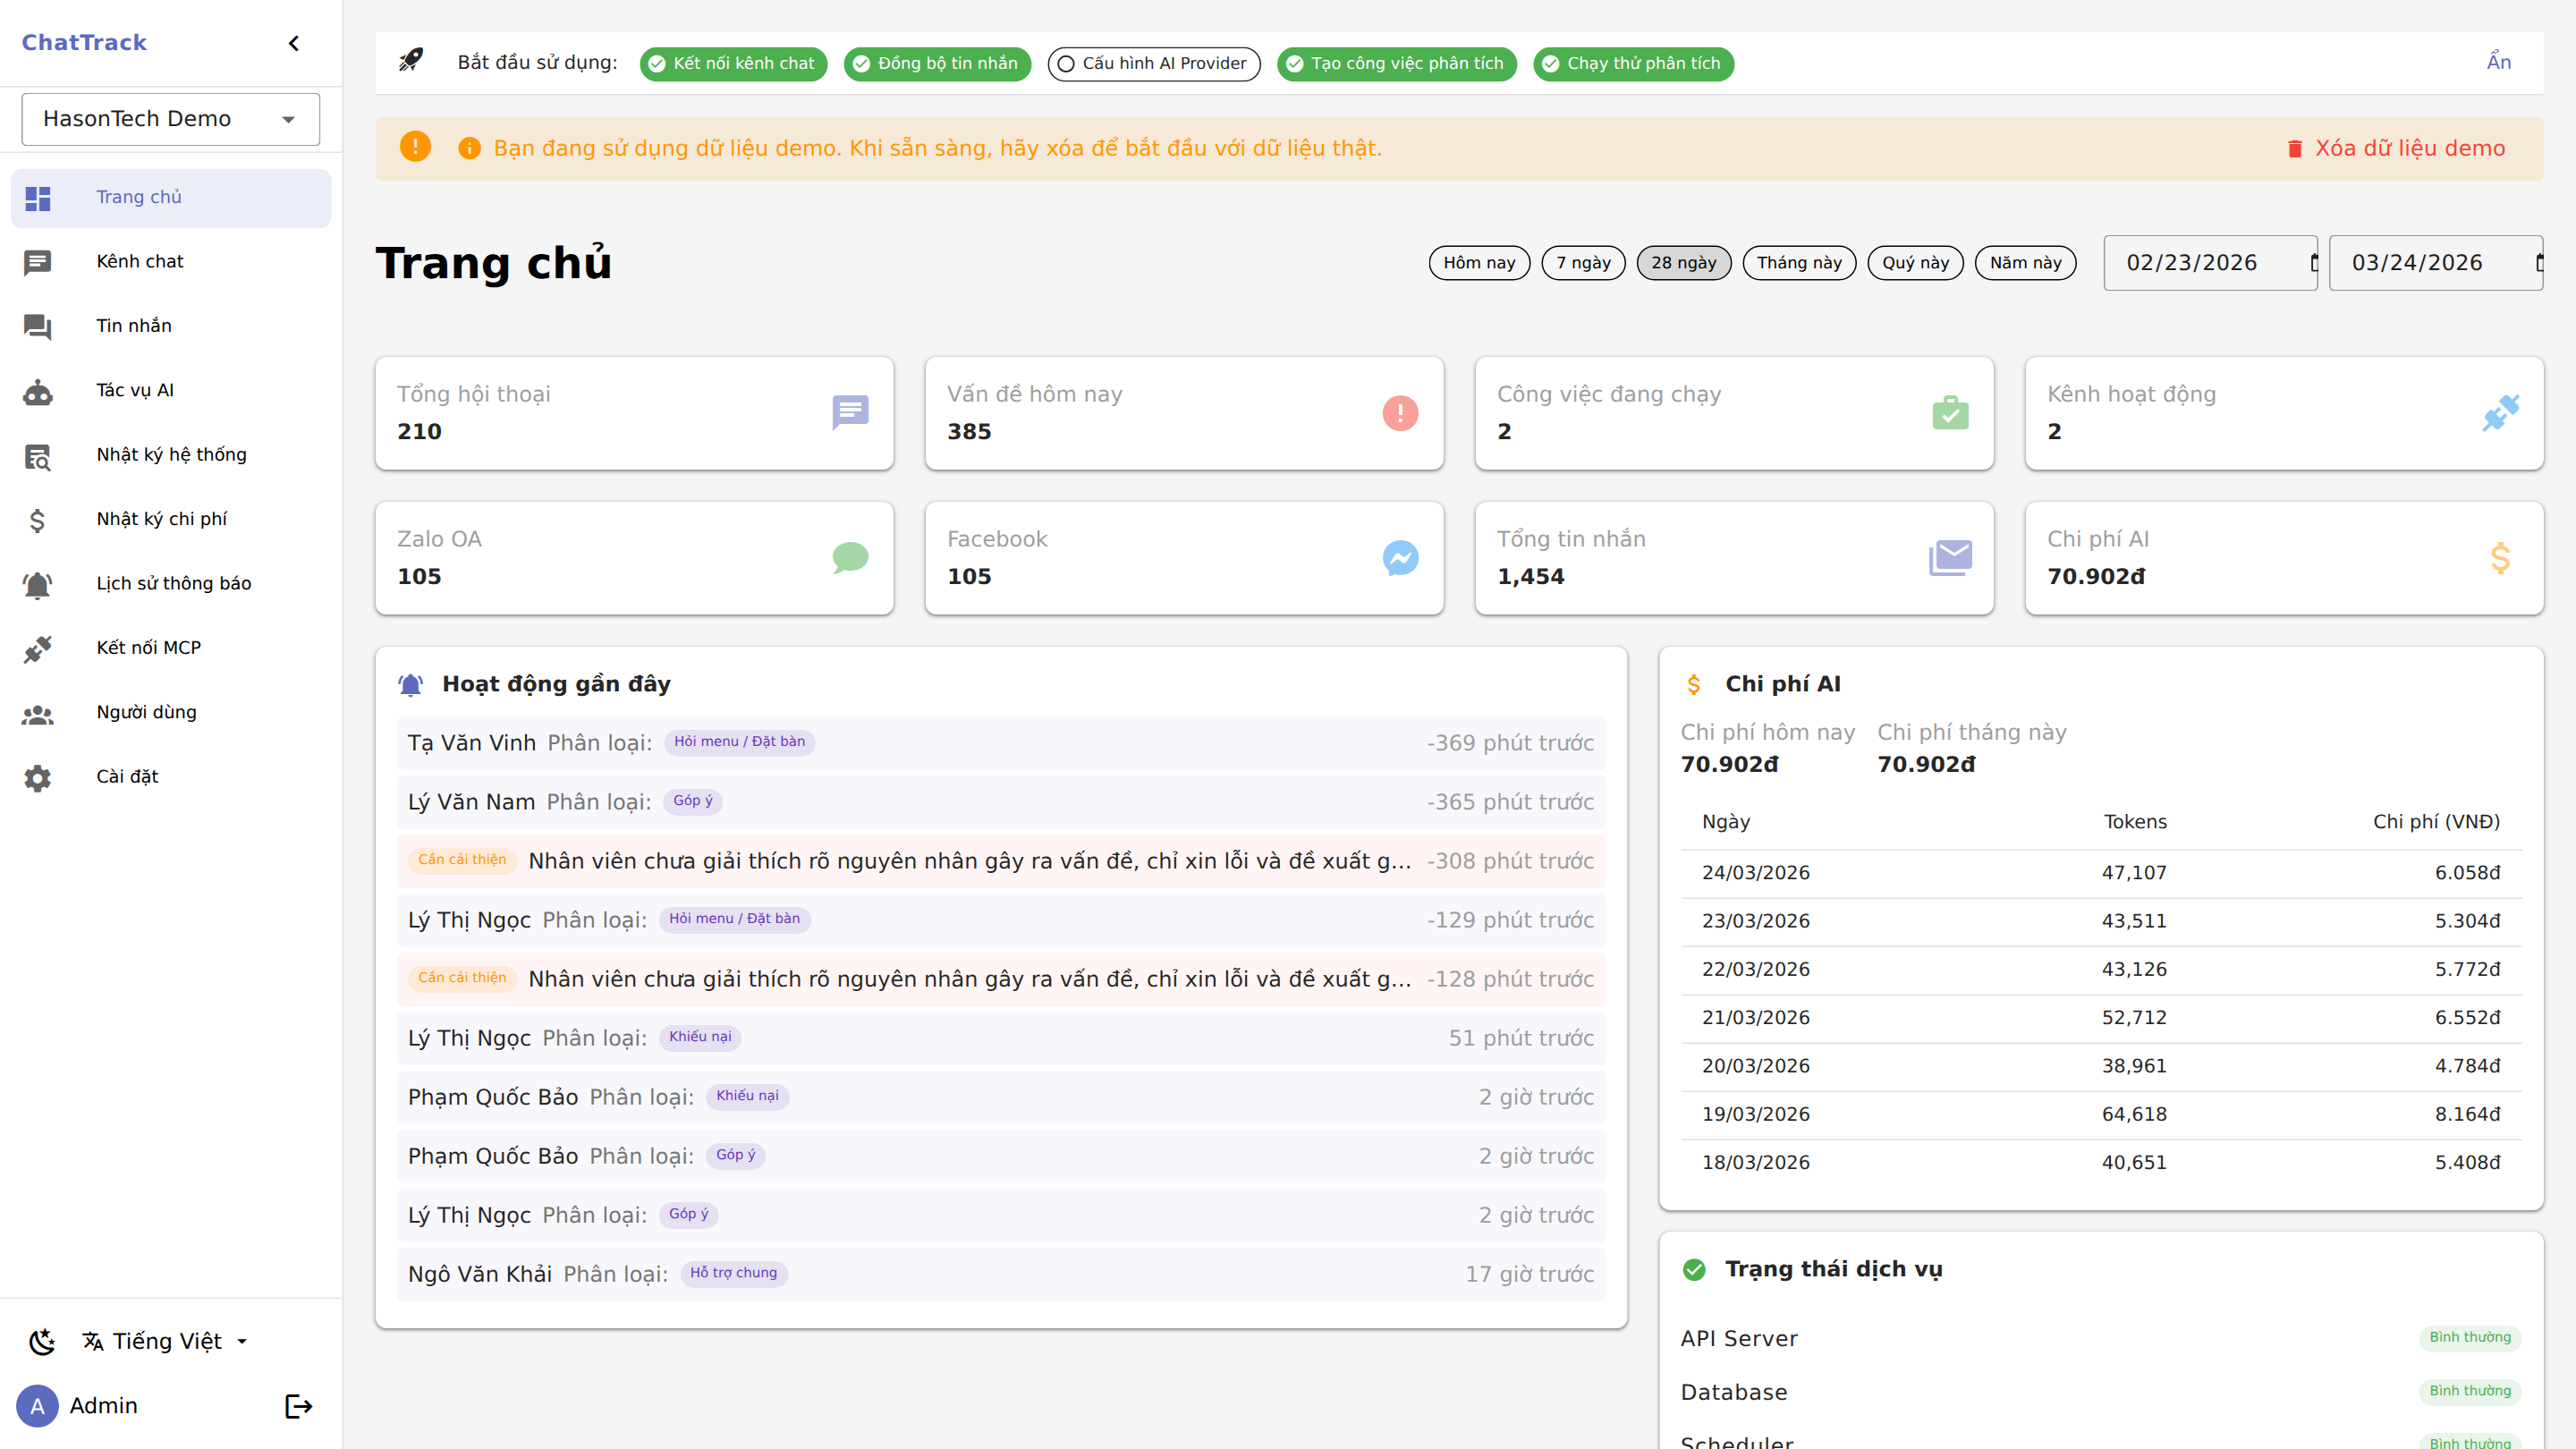The width and height of the screenshot is (2576, 1449).
Task: Open the HasonTech Demo workspace dropdown
Action: (x=170, y=118)
